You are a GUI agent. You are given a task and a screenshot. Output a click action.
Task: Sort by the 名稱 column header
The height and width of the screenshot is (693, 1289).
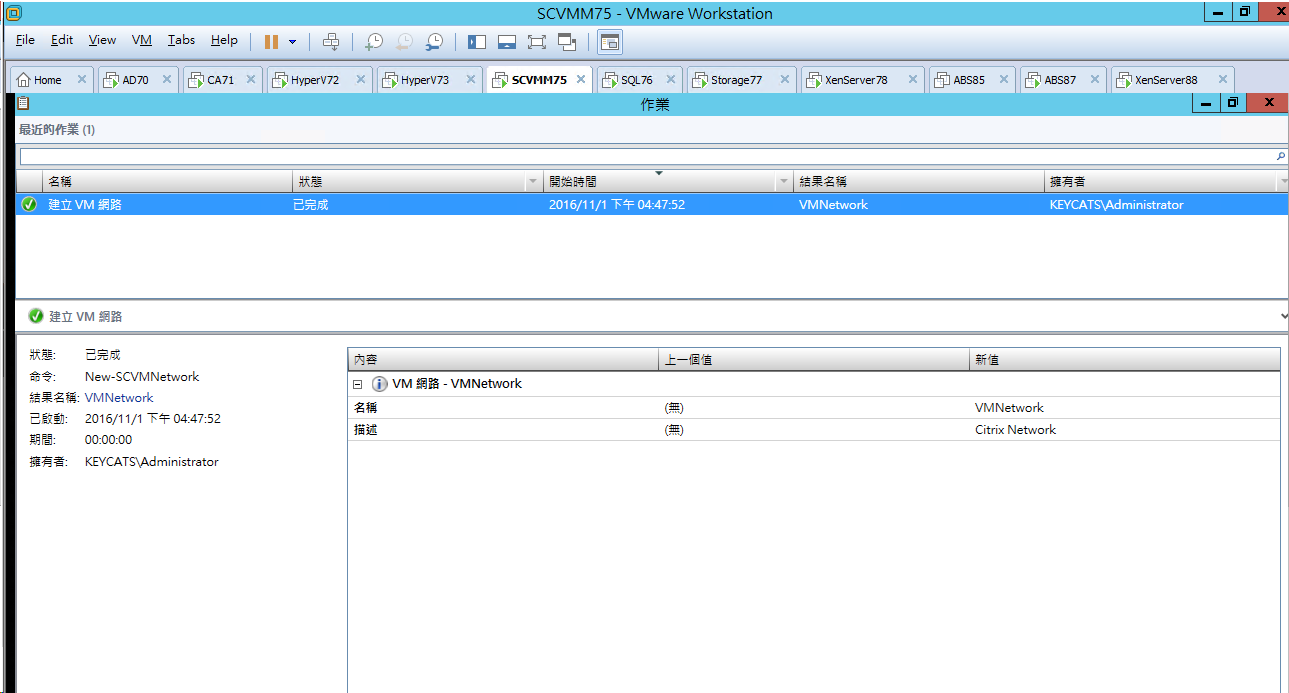(x=168, y=182)
